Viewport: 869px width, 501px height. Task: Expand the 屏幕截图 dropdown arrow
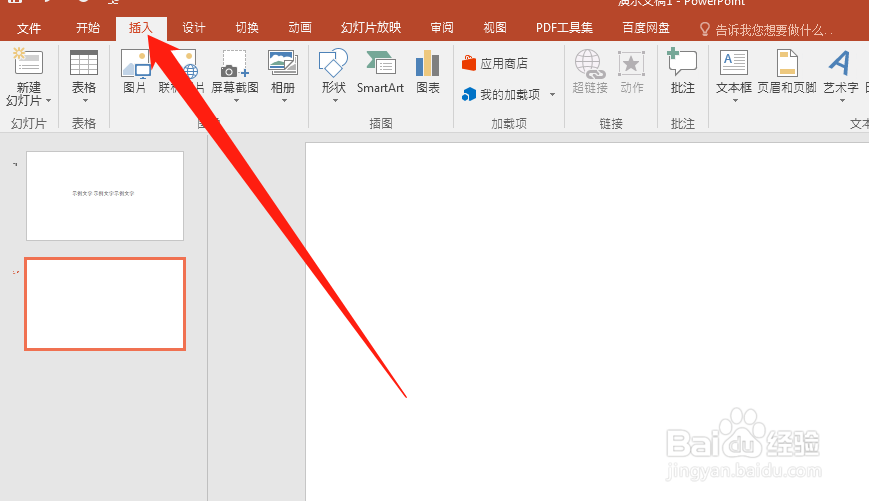(236, 101)
